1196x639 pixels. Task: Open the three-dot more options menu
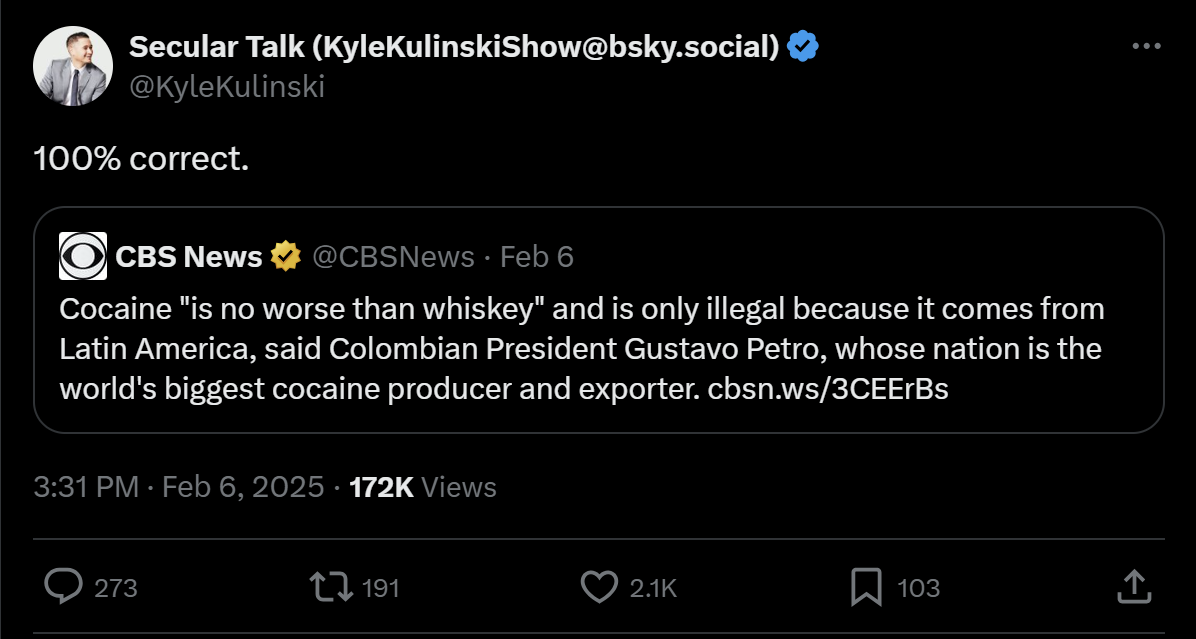[1146, 47]
